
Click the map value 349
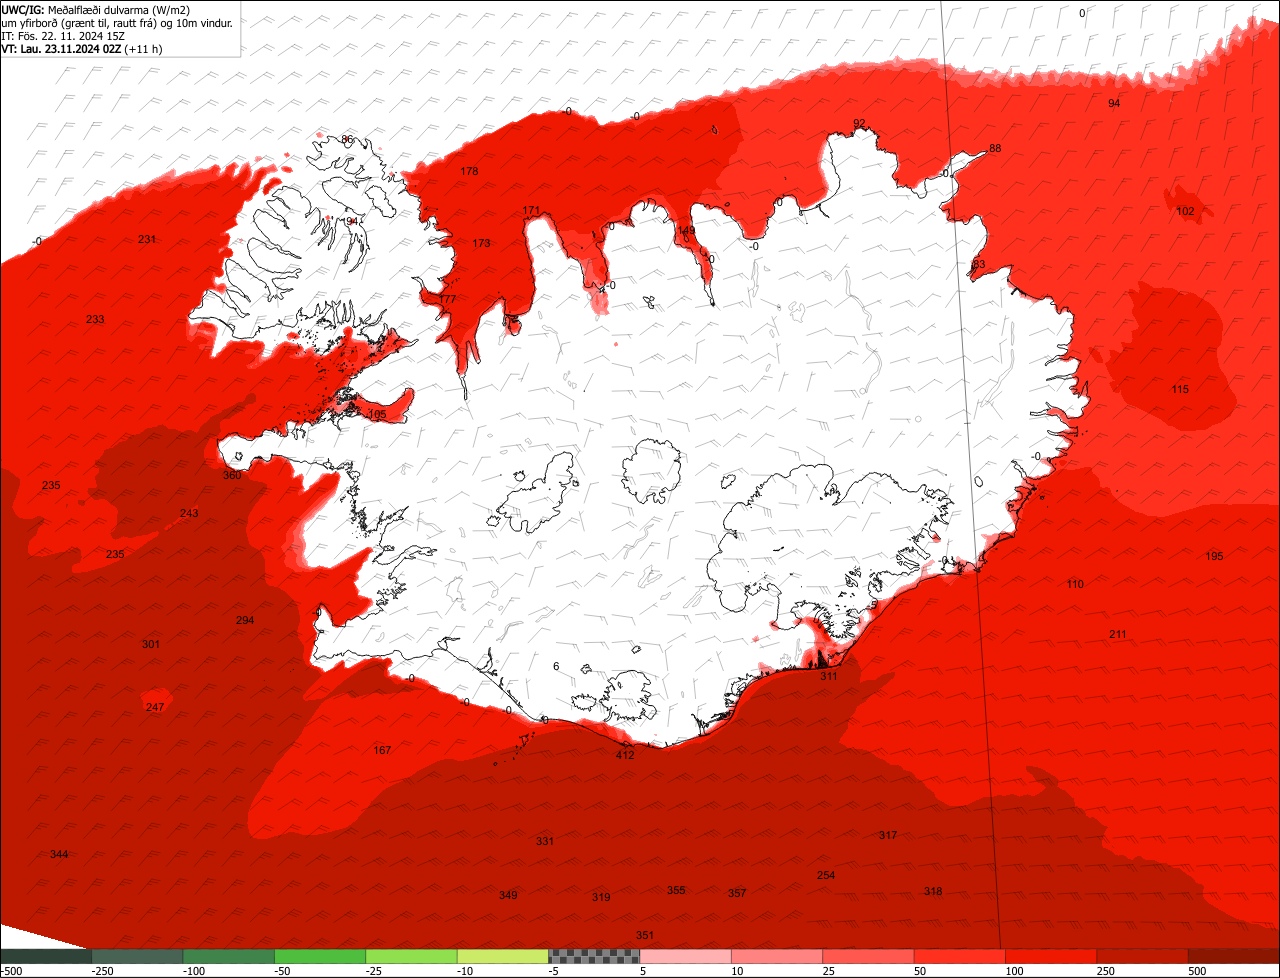(x=508, y=895)
